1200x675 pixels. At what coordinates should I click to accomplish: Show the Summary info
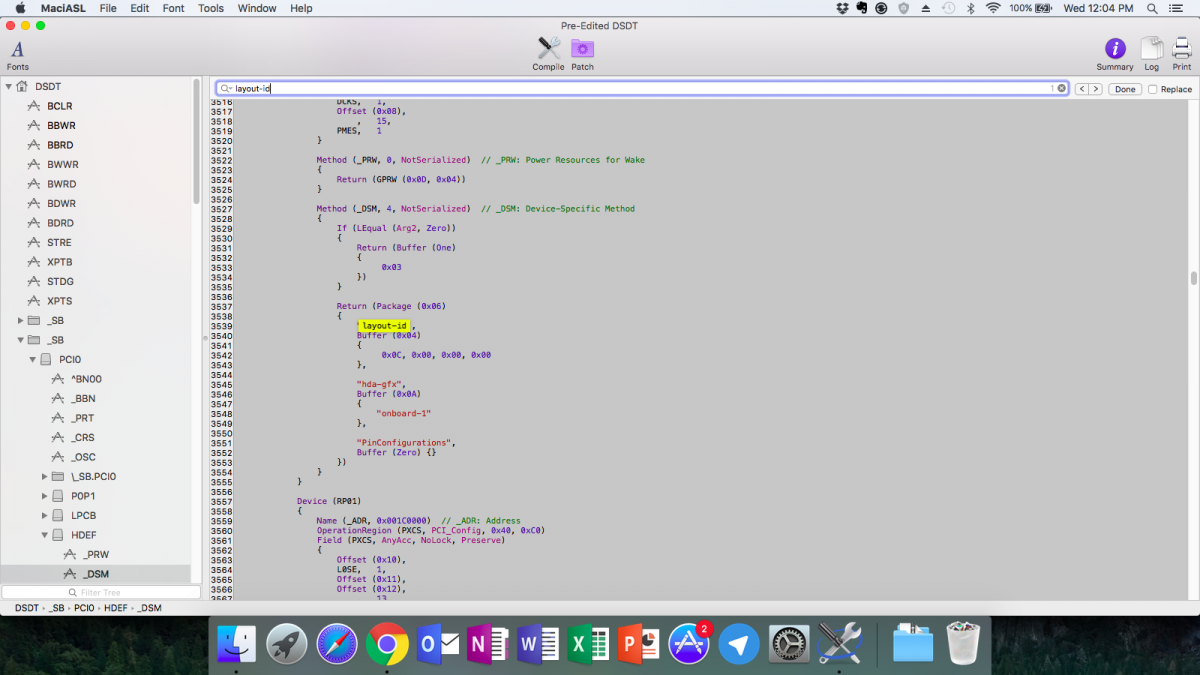click(1114, 49)
